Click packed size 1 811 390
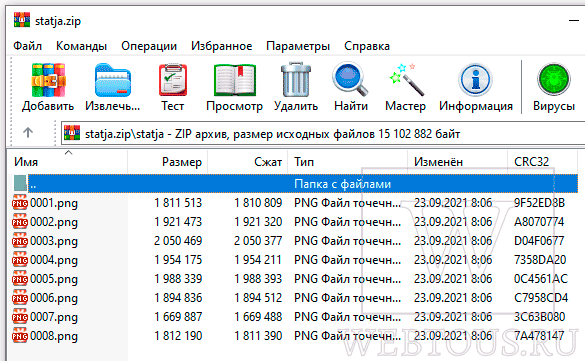This screenshot has height=361, width=585. click(258, 336)
